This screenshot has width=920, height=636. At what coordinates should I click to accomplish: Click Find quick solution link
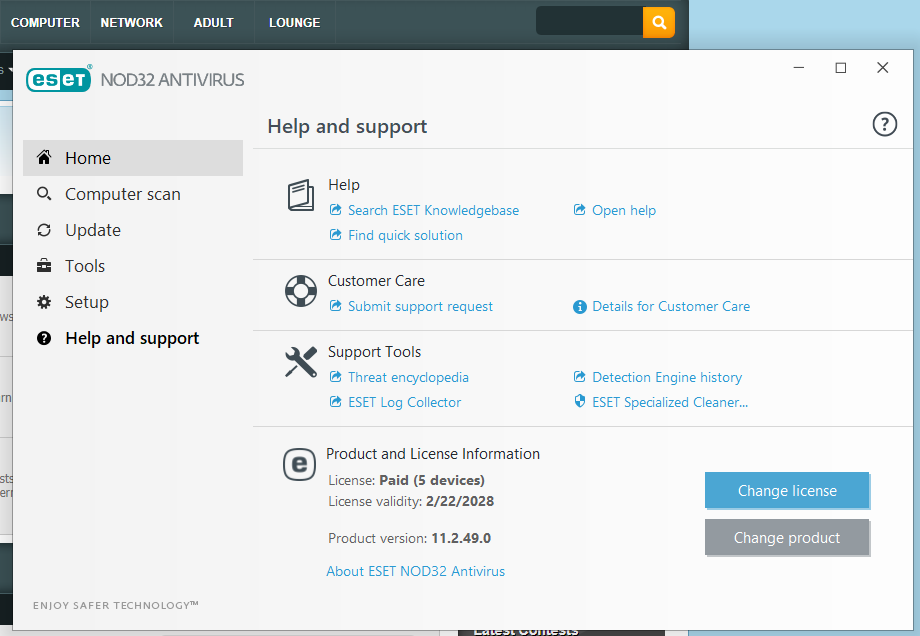pos(405,235)
